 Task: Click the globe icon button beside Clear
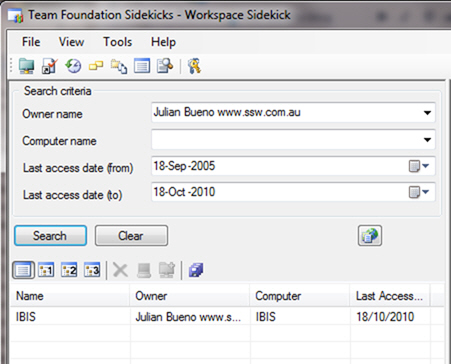coord(370,236)
